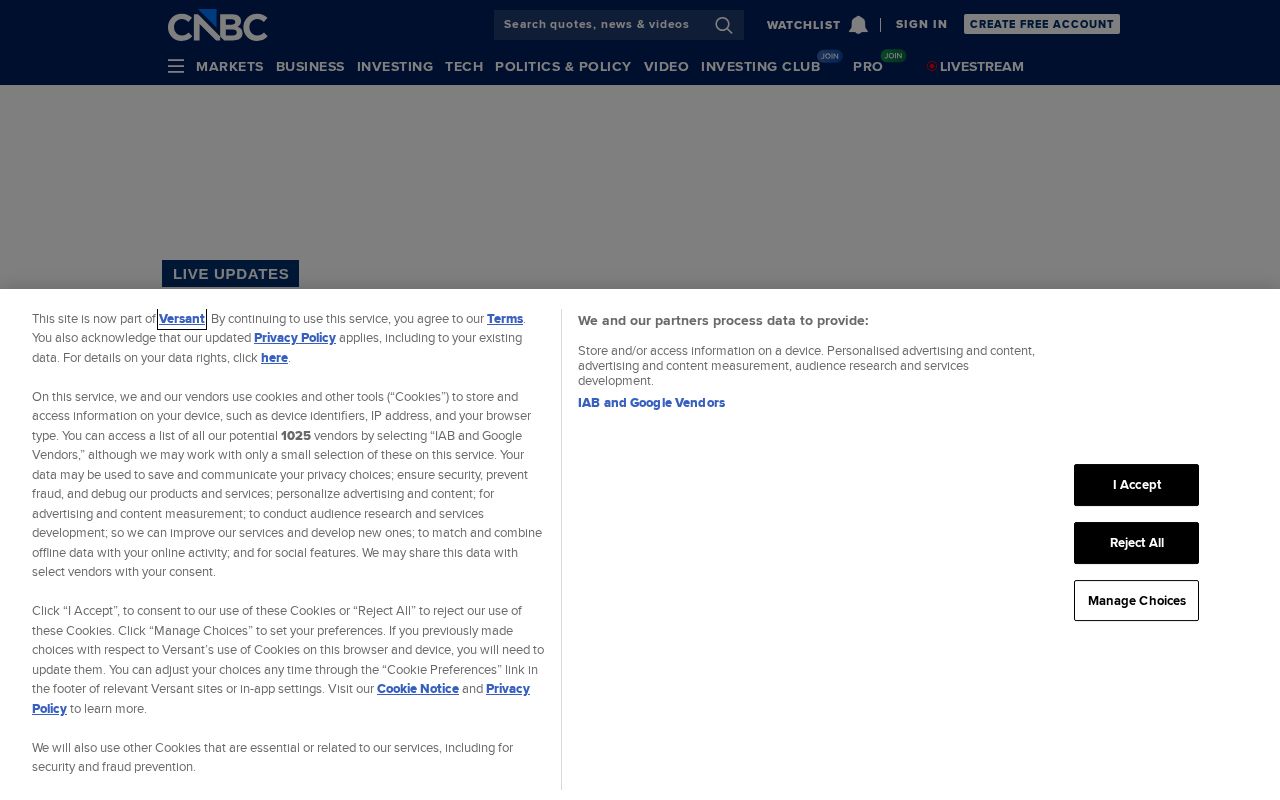Open the Business menu
Image resolution: width=1280 pixels, height=800 pixels.
tap(310, 66)
